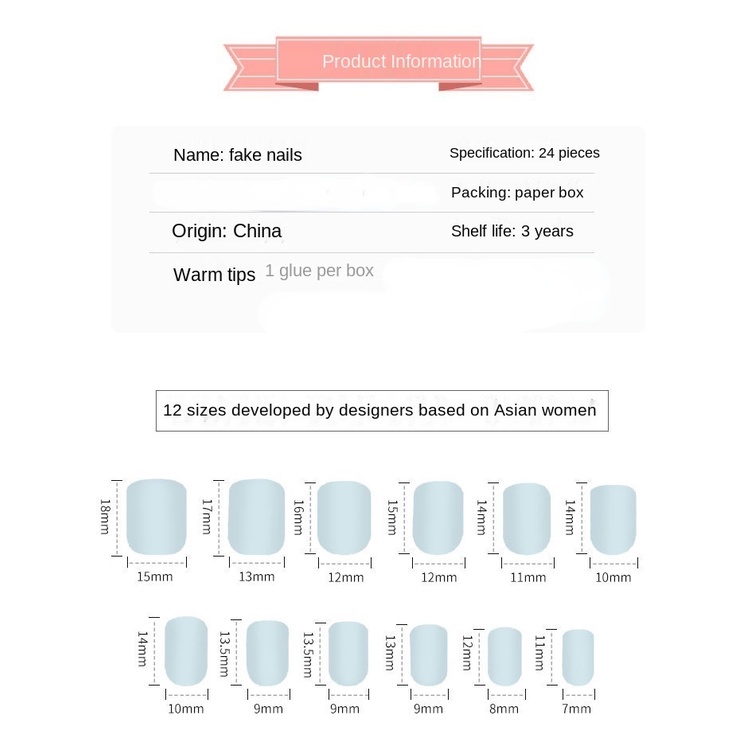The image size is (750, 750).
Task: Click the 13mm by 9mm nail
Action: point(428,655)
